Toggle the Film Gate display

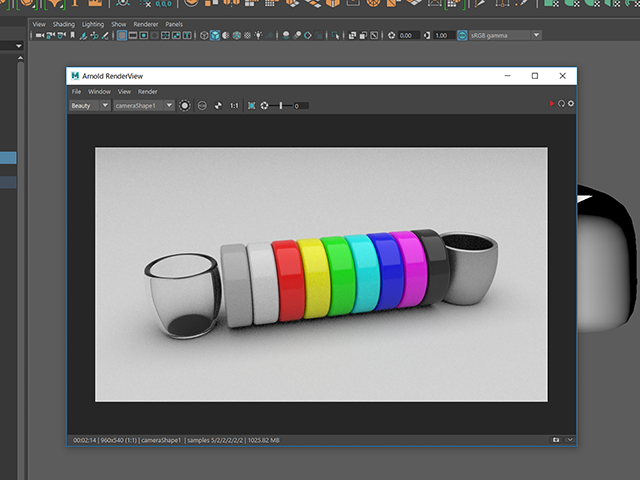[x=133, y=36]
